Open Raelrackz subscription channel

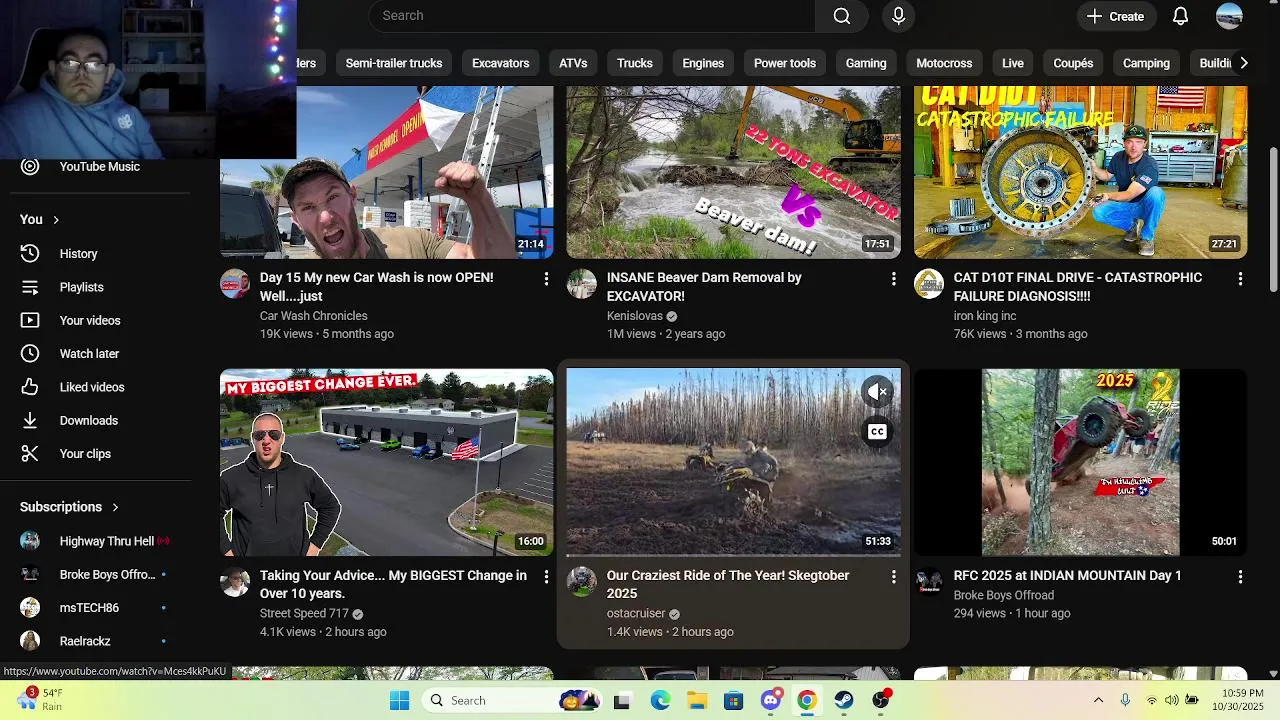click(x=98, y=641)
